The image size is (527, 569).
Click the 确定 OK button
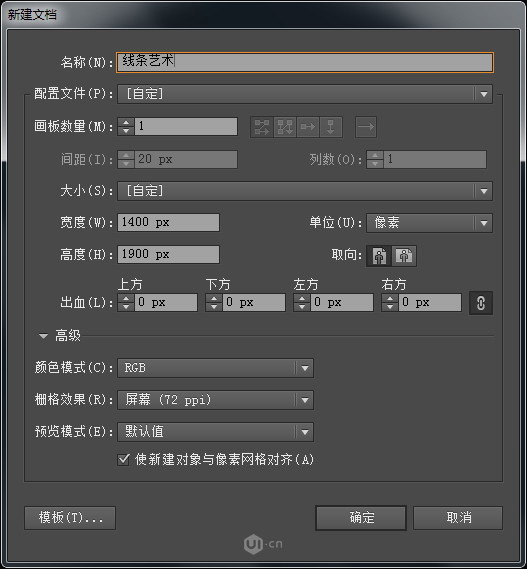(x=361, y=518)
